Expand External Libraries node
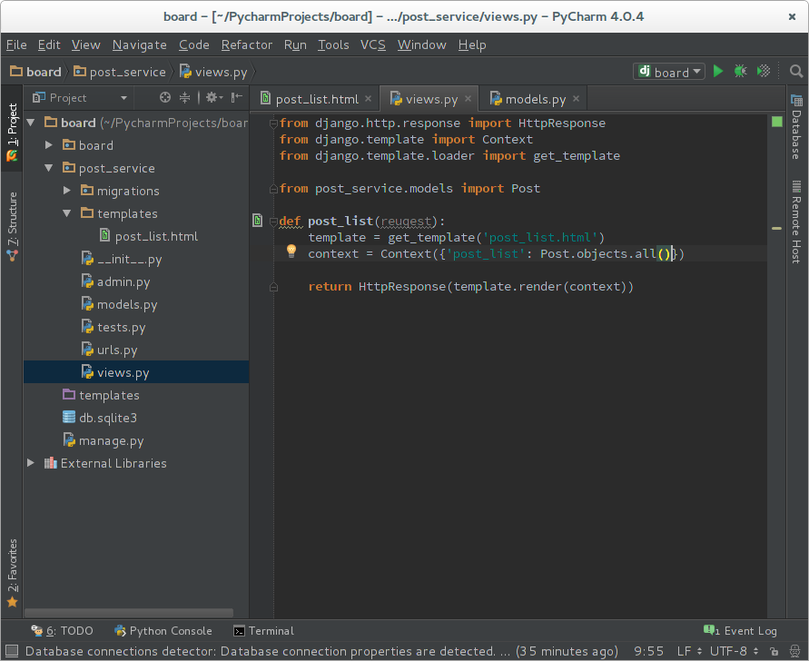Screen dimensions: 809x661 30,463
